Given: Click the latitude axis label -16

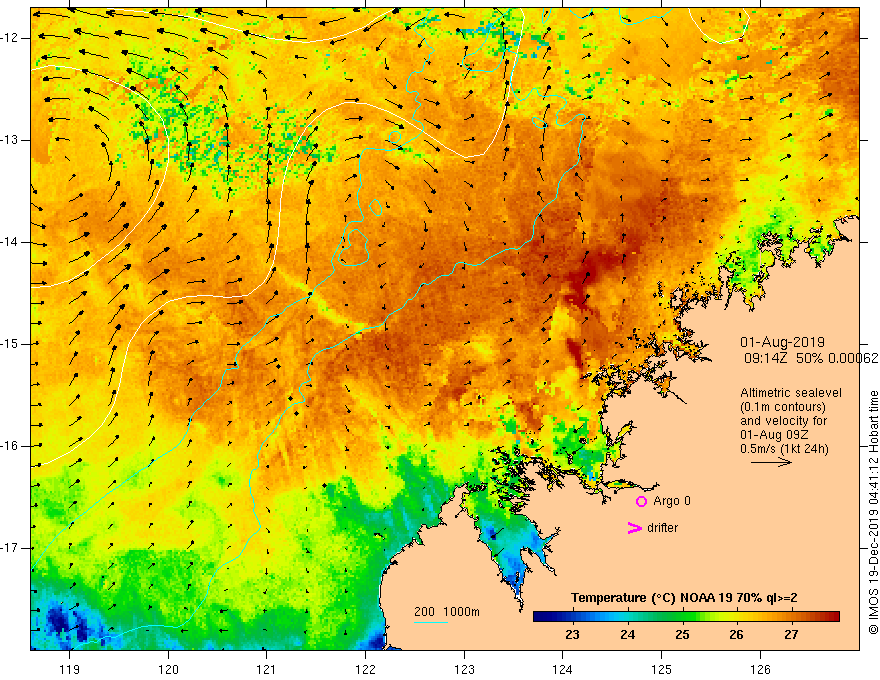Looking at the screenshot, I should [x=10, y=446].
